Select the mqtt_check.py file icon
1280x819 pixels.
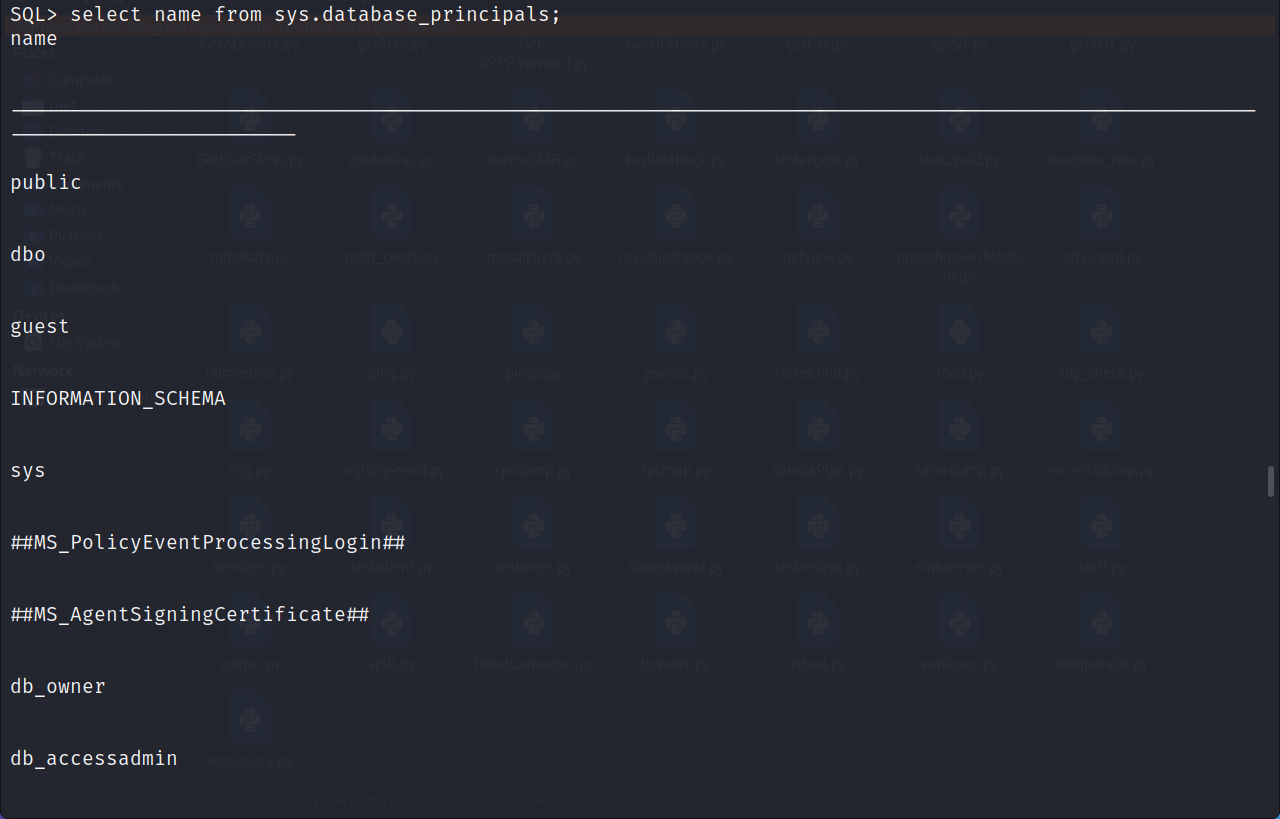pos(392,213)
